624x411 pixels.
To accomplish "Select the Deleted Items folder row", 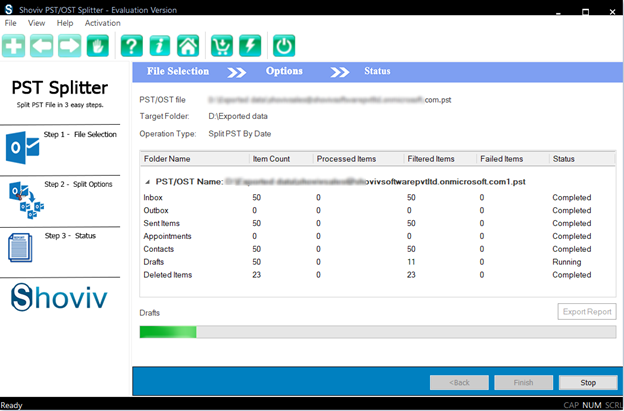I will pyautogui.click(x=377, y=275).
